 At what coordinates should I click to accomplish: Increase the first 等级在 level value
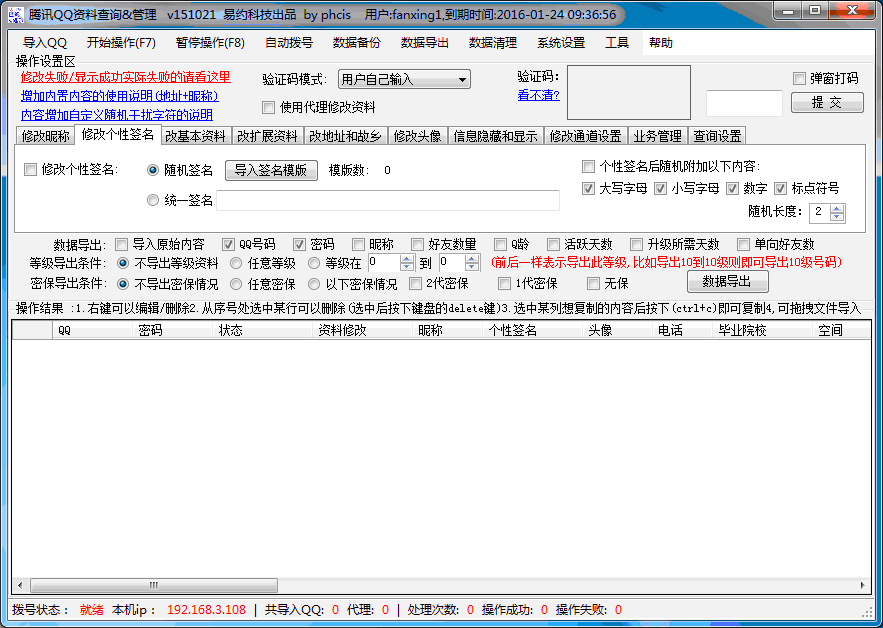pos(407,259)
